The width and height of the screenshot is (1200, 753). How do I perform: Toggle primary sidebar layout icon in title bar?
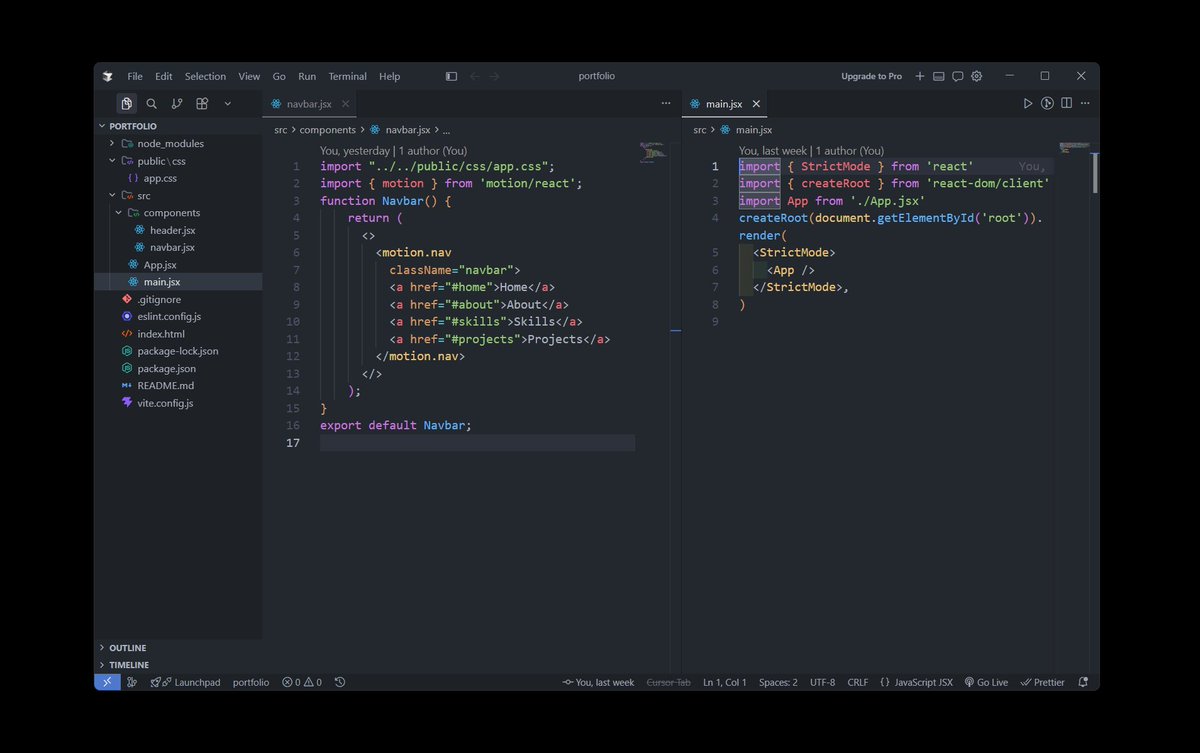[x=451, y=76]
